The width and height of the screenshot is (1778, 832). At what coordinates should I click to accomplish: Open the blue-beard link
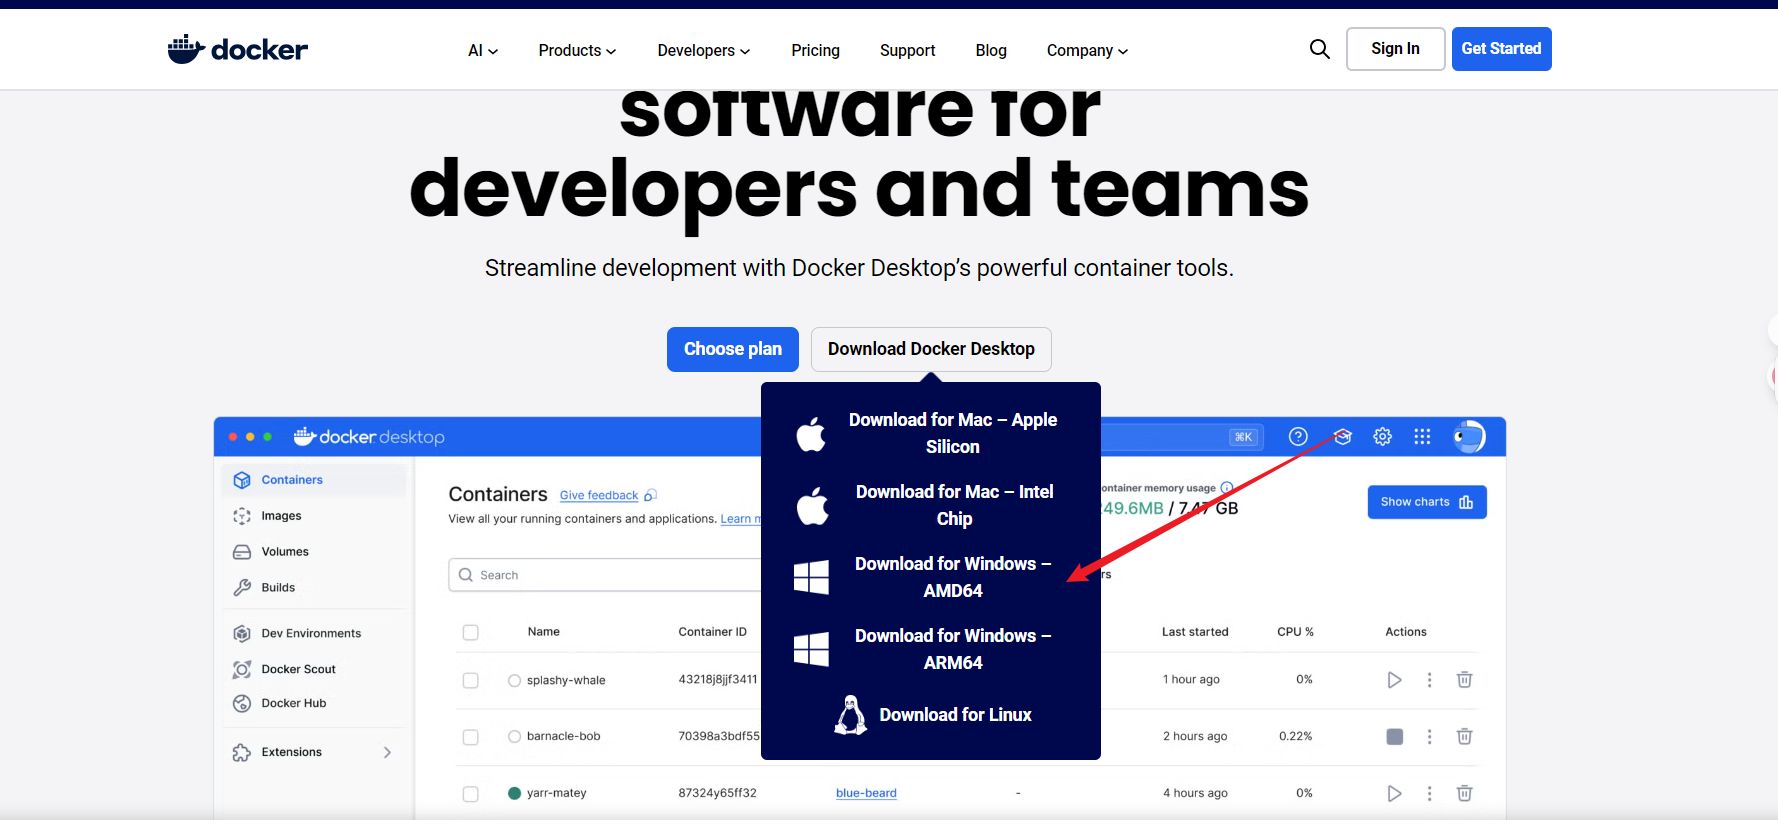(866, 794)
